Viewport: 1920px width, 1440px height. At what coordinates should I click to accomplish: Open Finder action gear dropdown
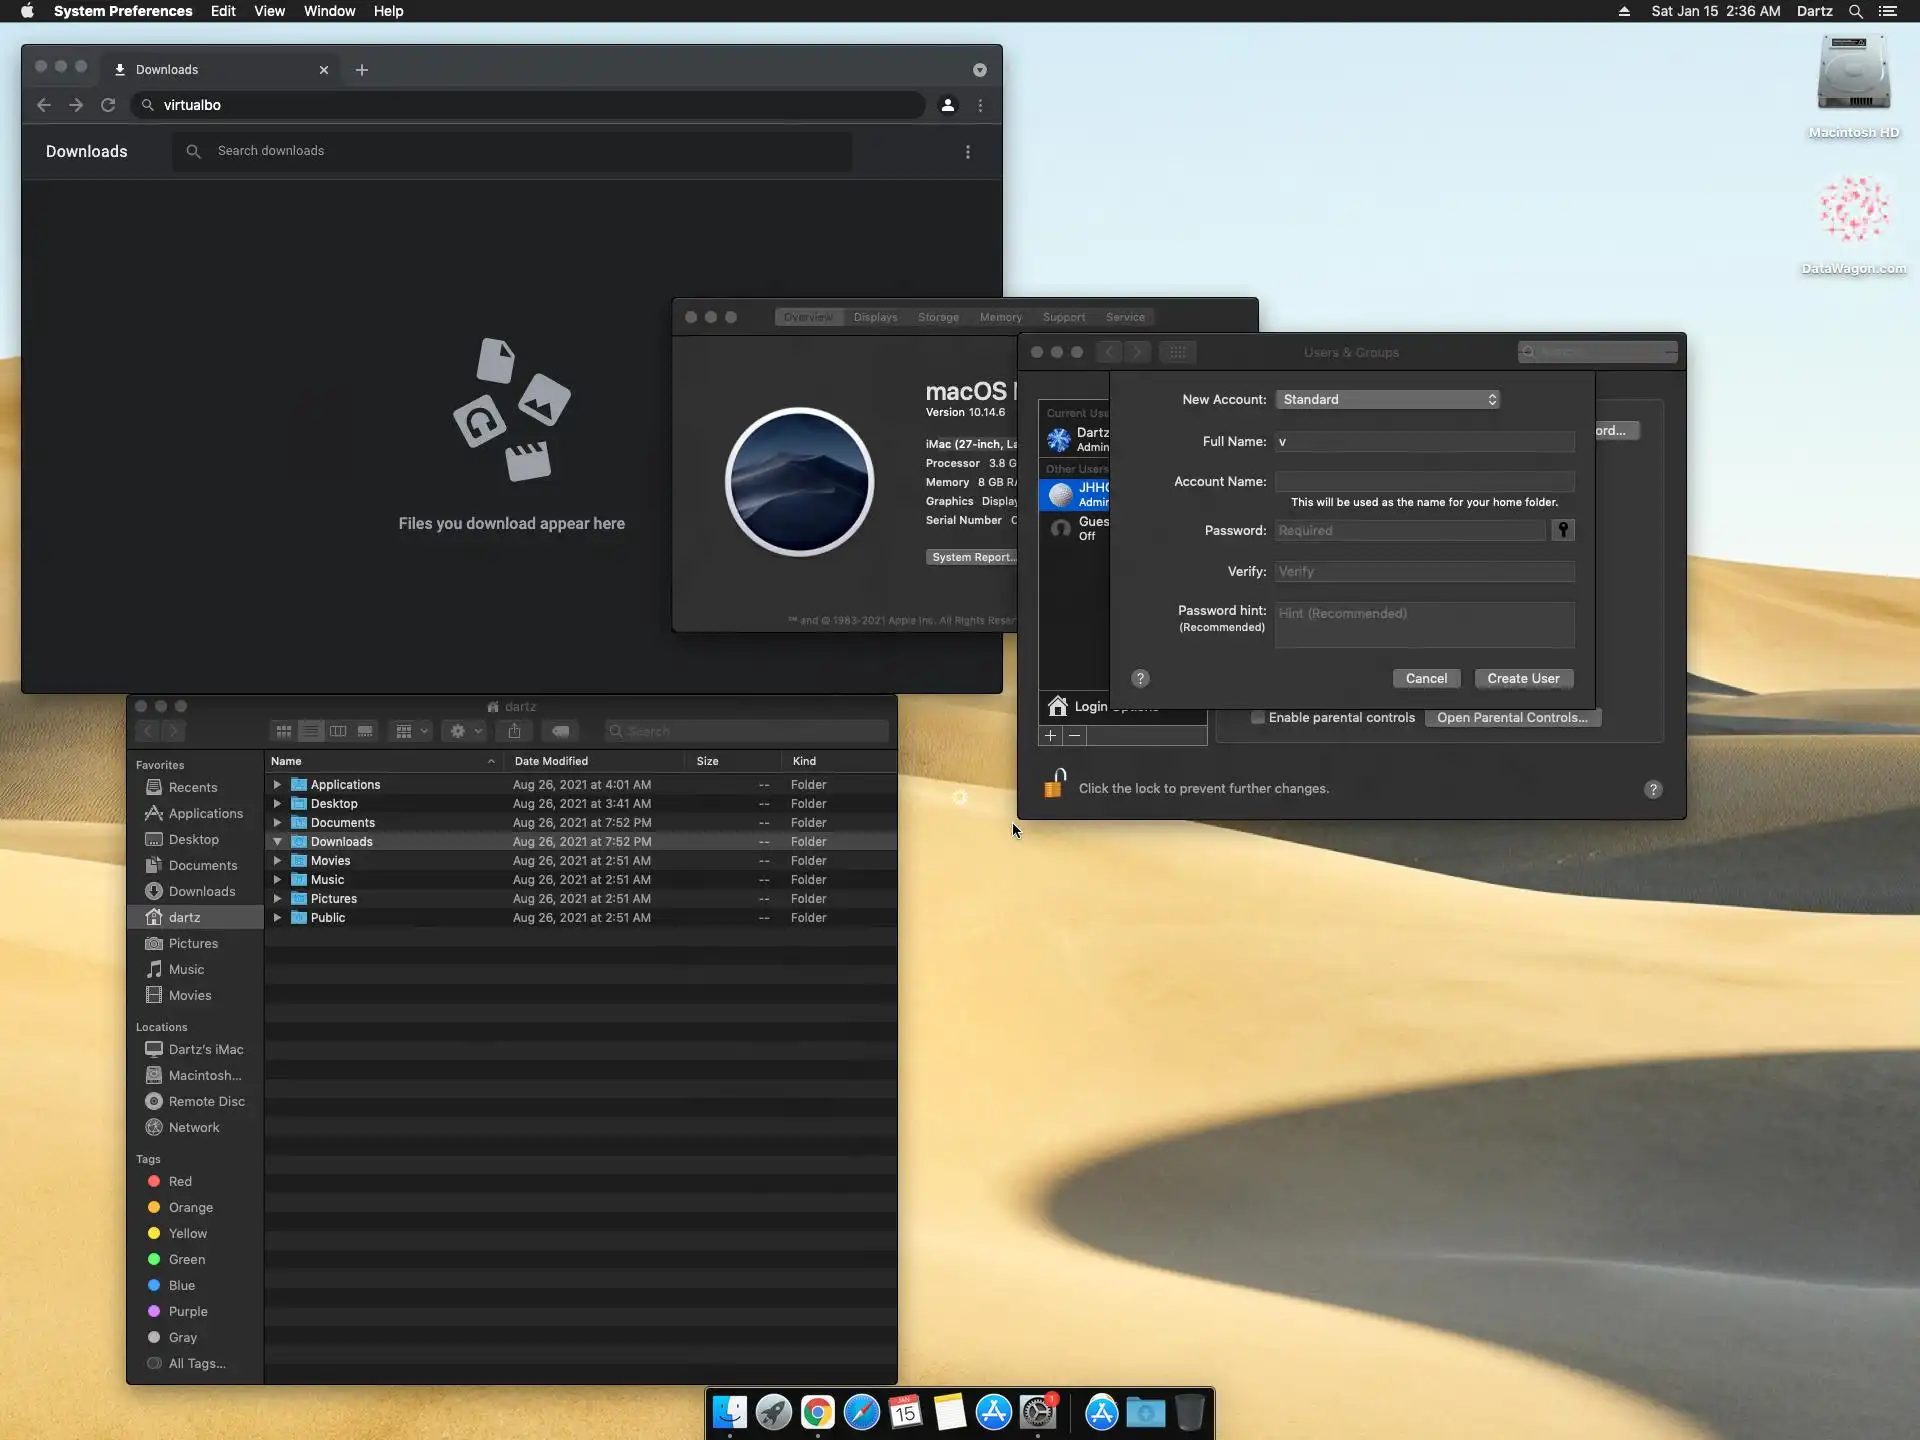point(464,731)
